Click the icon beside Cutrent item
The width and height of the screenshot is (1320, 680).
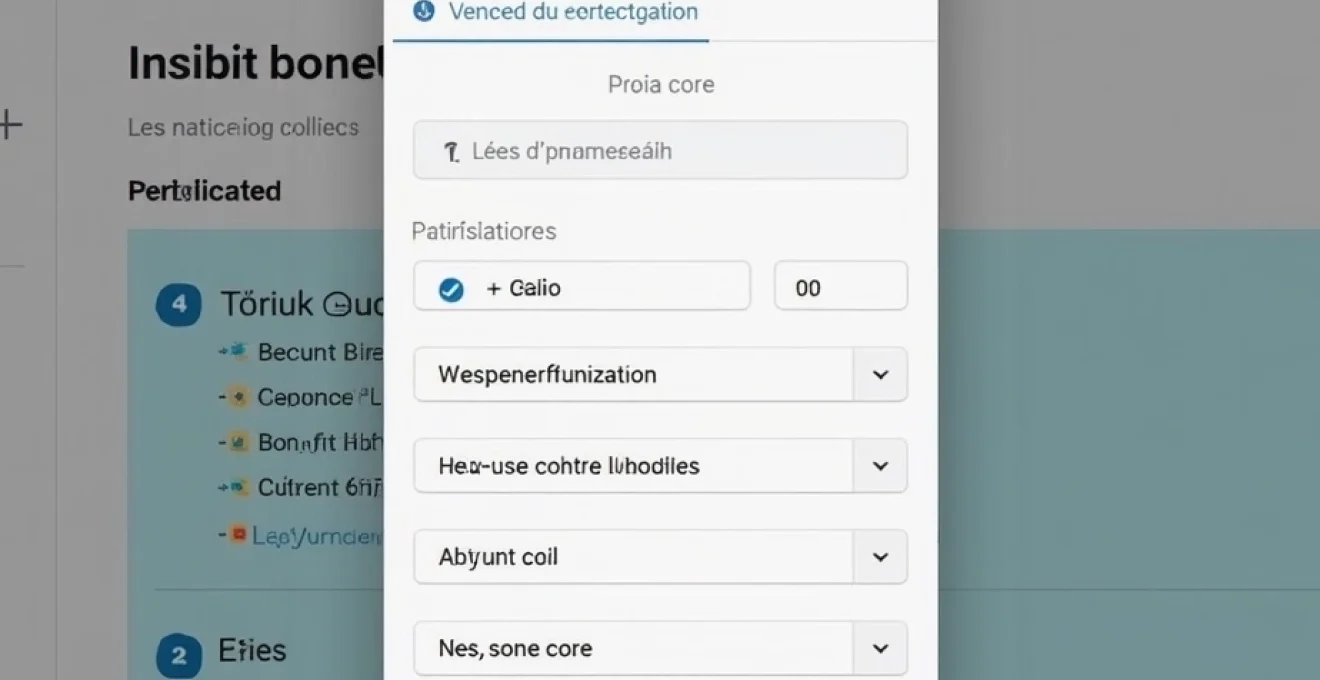coord(237,488)
